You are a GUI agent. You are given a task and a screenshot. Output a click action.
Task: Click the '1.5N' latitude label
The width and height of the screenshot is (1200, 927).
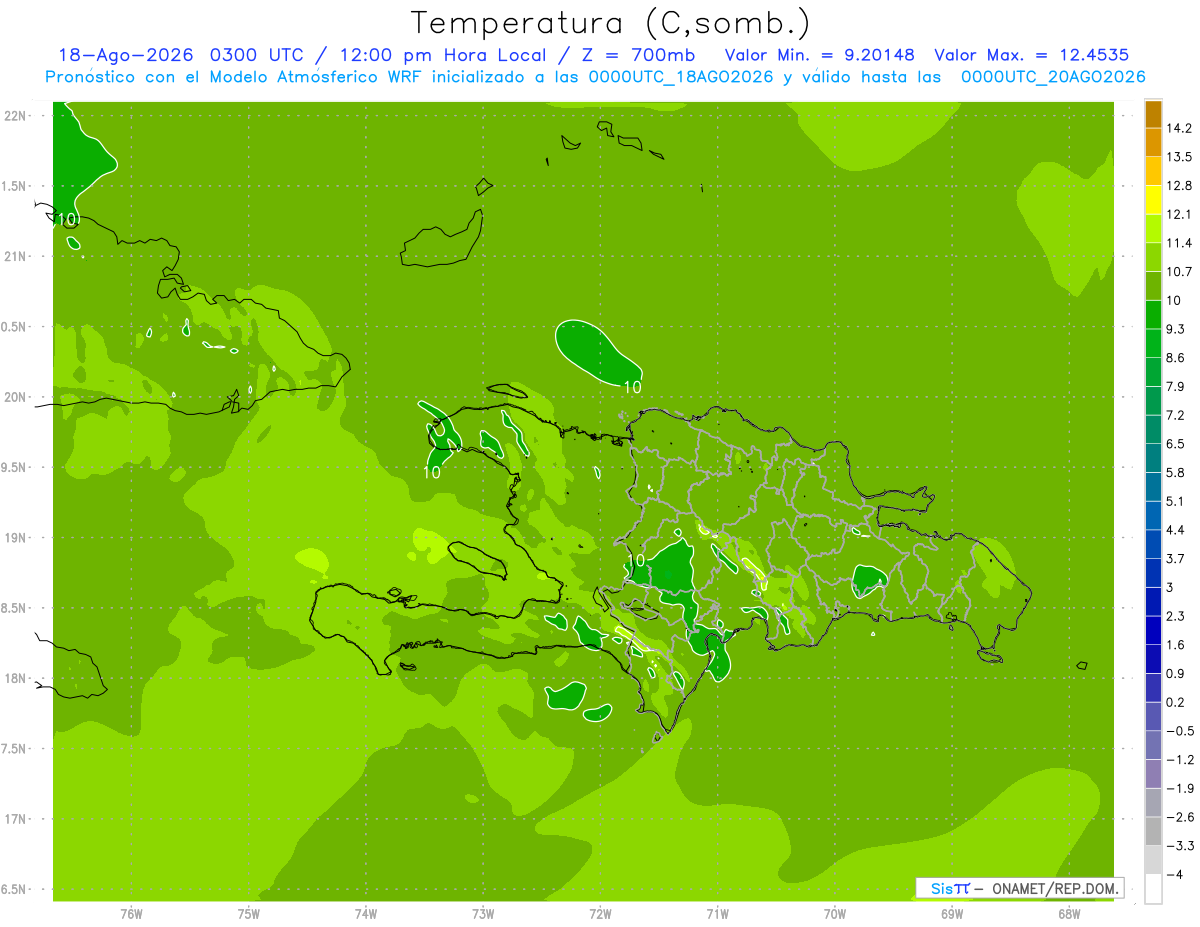pyautogui.click(x=14, y=186)
